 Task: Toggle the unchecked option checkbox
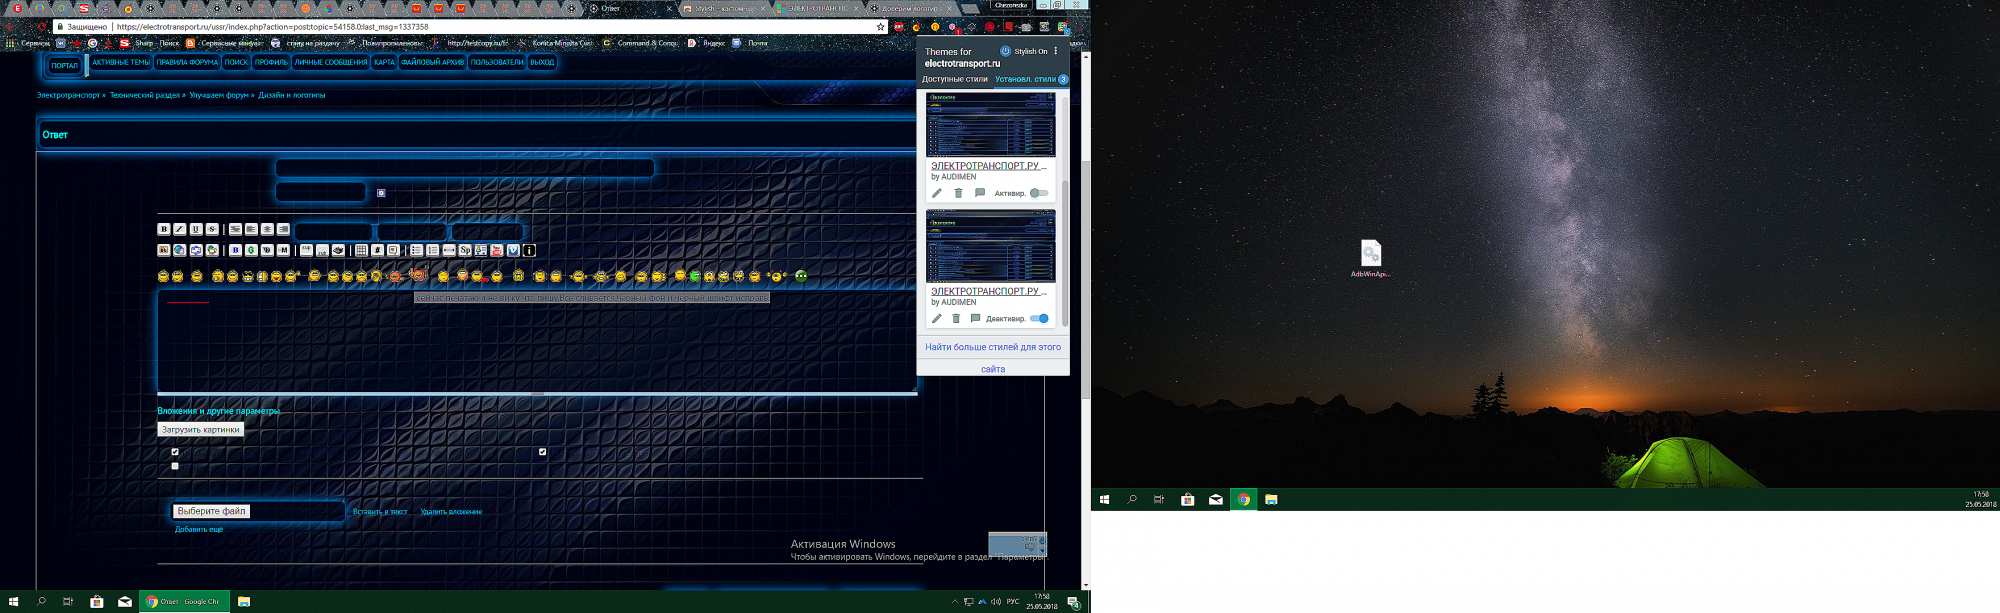pyautogui.click(x=175, y=466)
